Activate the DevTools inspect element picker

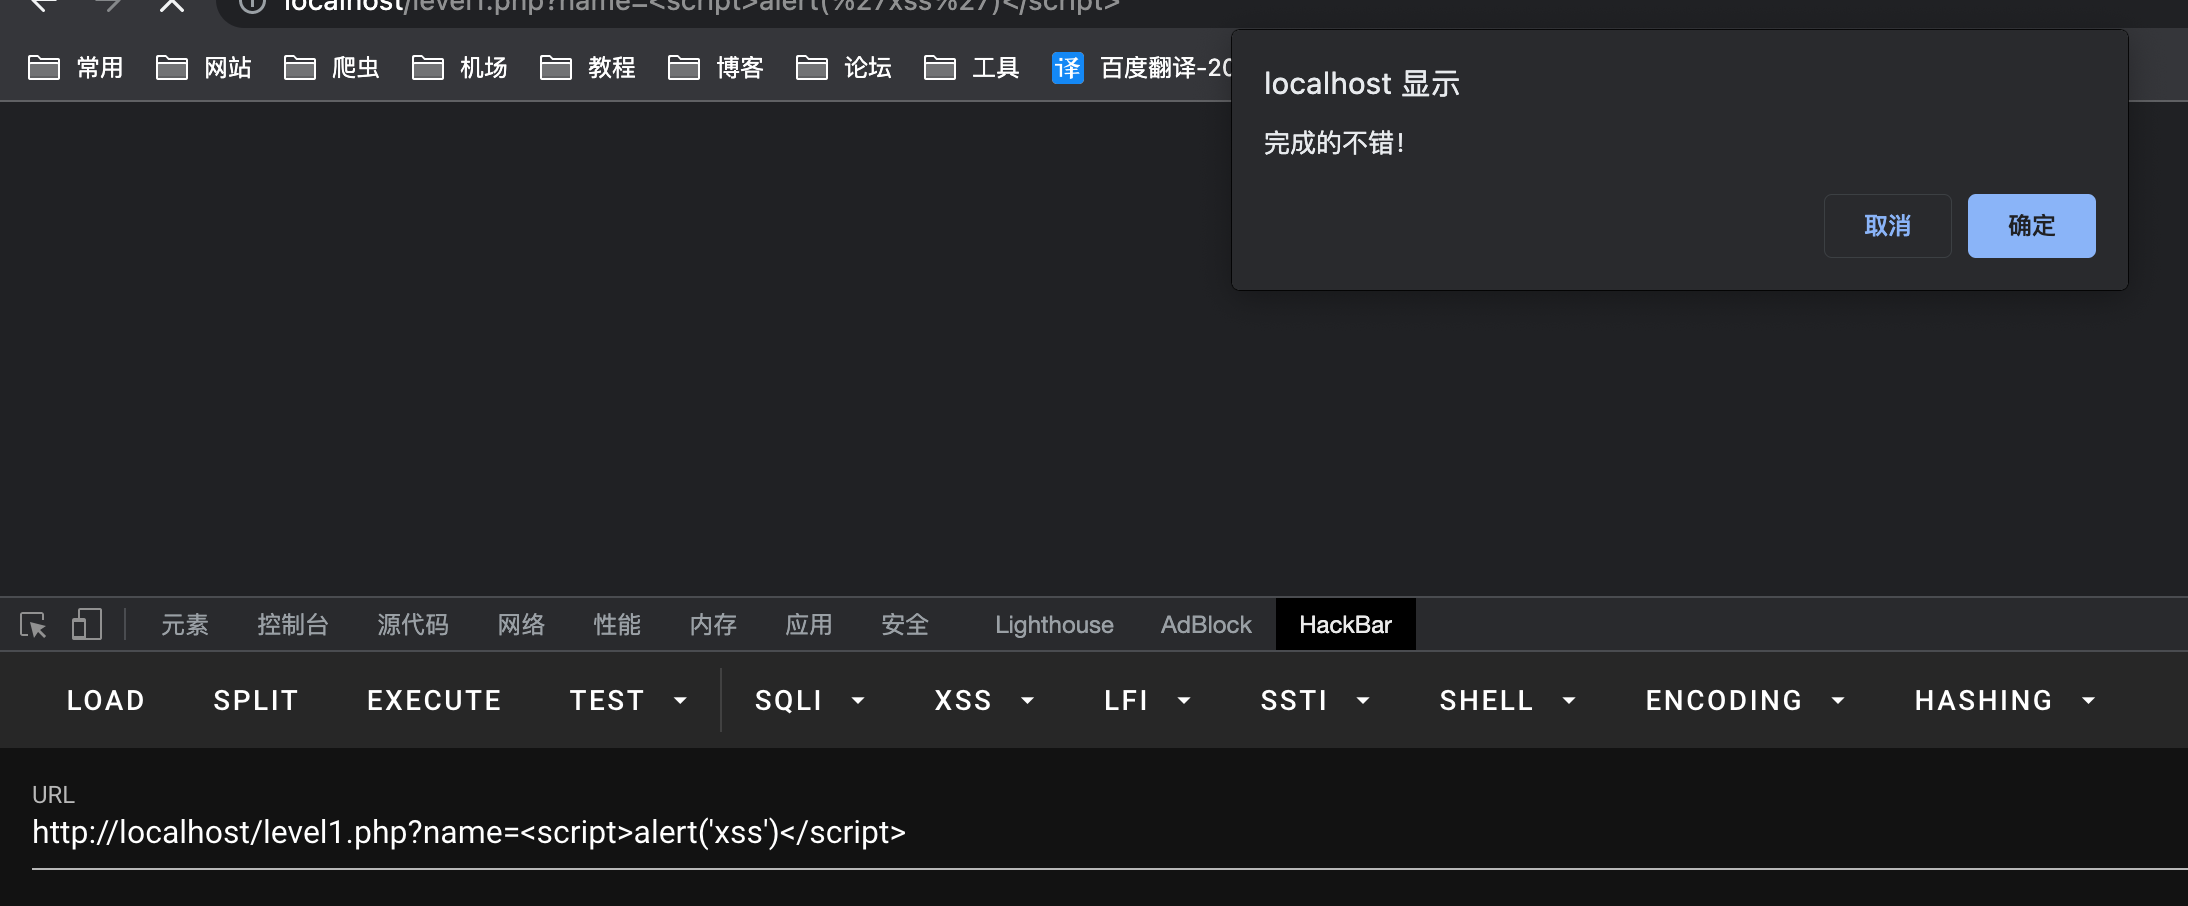click(33, 625)
